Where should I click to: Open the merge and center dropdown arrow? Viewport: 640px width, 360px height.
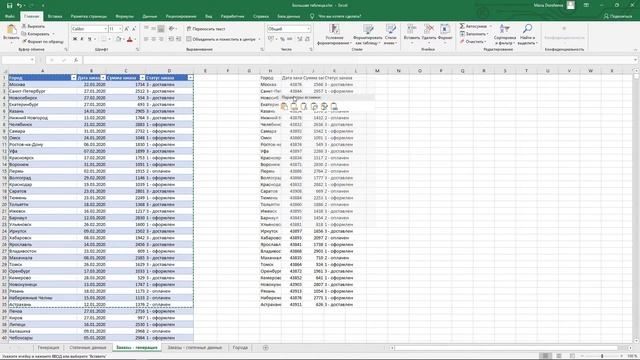pyautogui.click(x=259, y=39)
